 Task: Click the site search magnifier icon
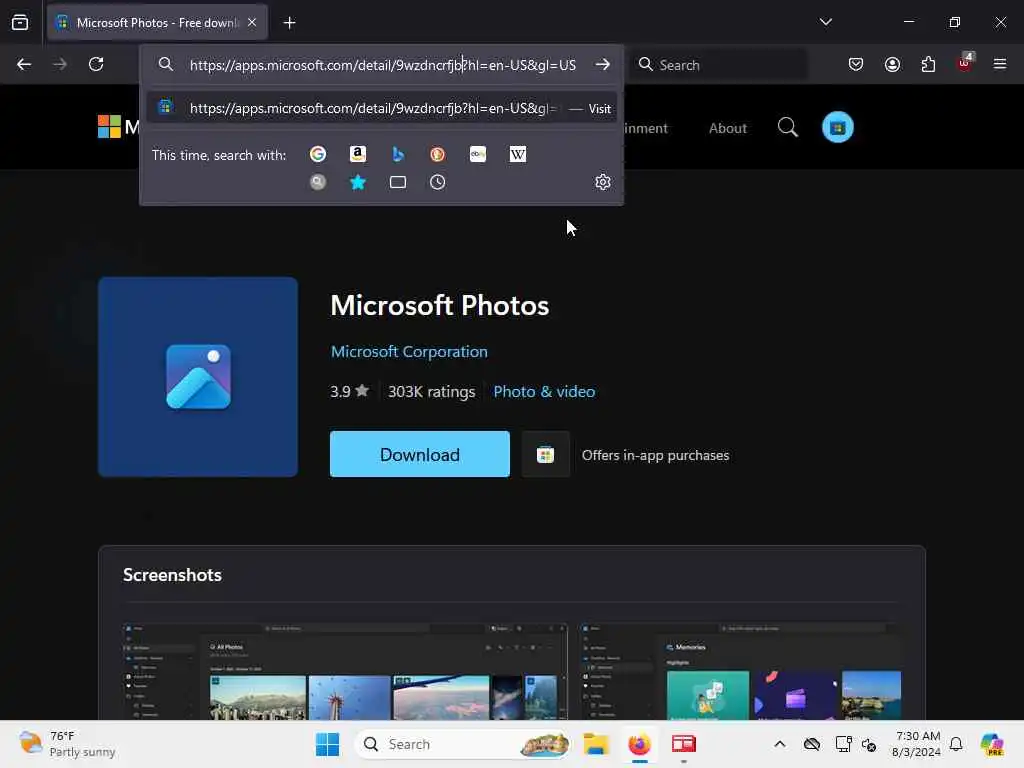coord(788,127)
